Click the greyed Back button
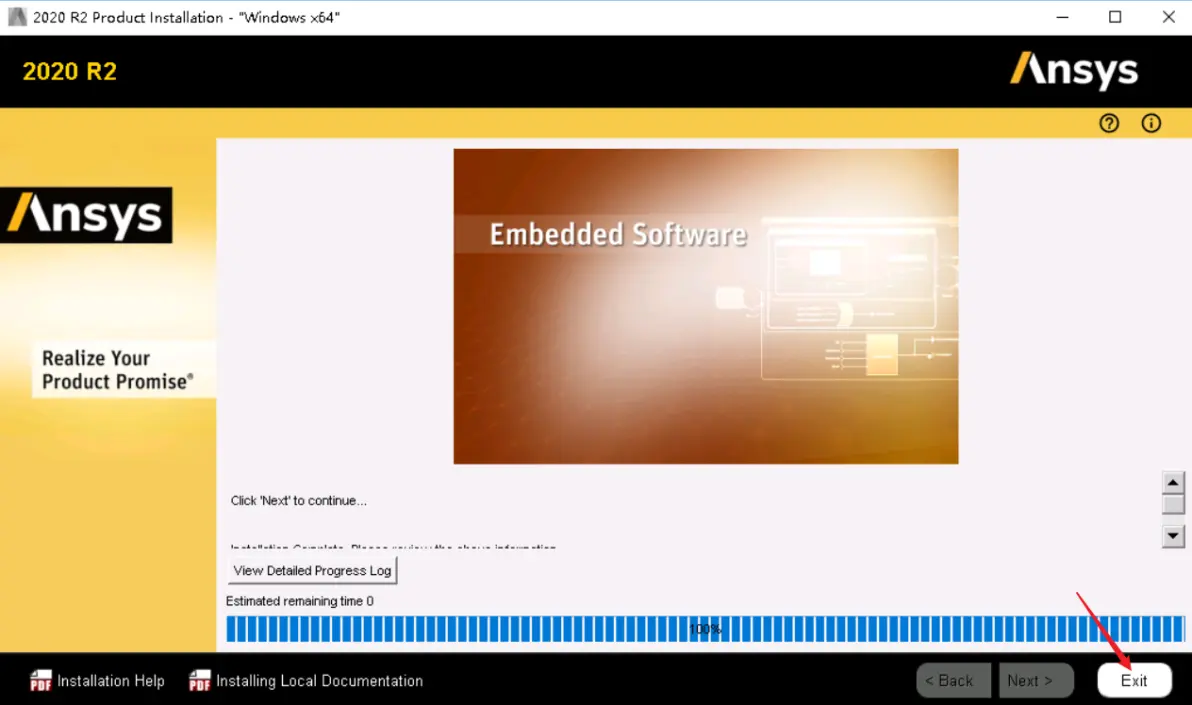The height and width of the screenshot is (705, 1192). coord(953,681)
